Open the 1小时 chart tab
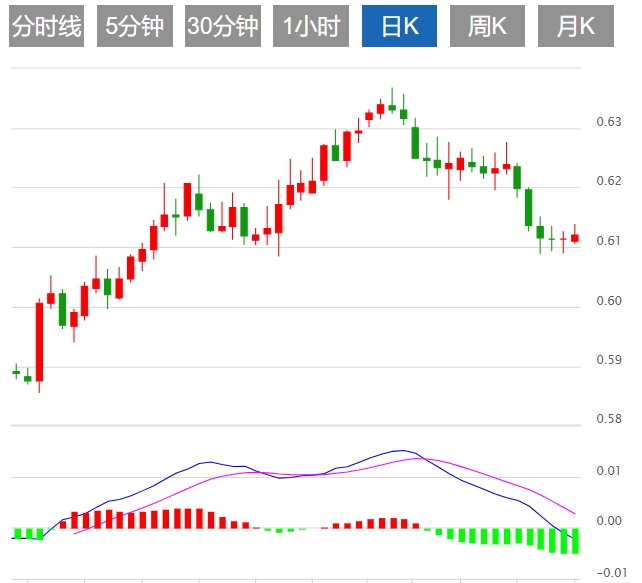 click(311, 26)
